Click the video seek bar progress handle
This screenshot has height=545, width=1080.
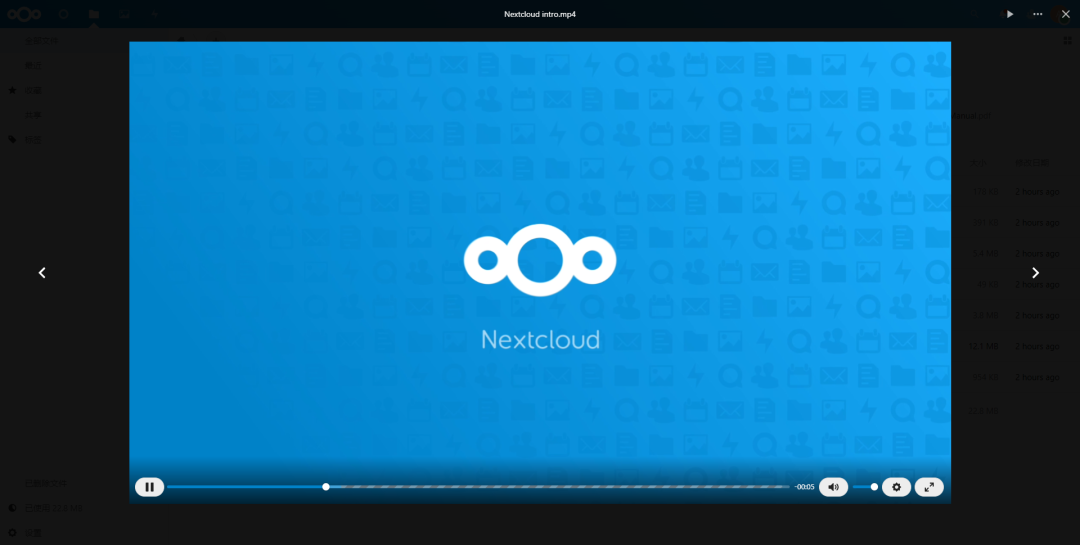[326, 487]
